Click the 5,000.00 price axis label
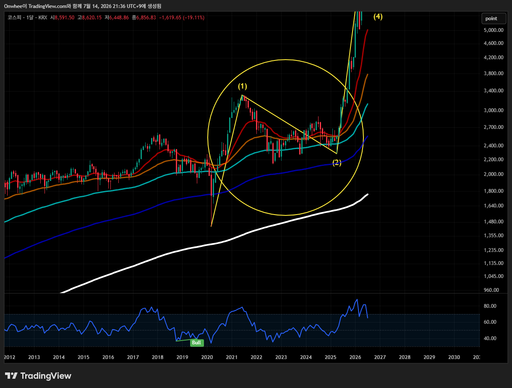This screenshot has width=512, height=388. [x=494, y=30]
